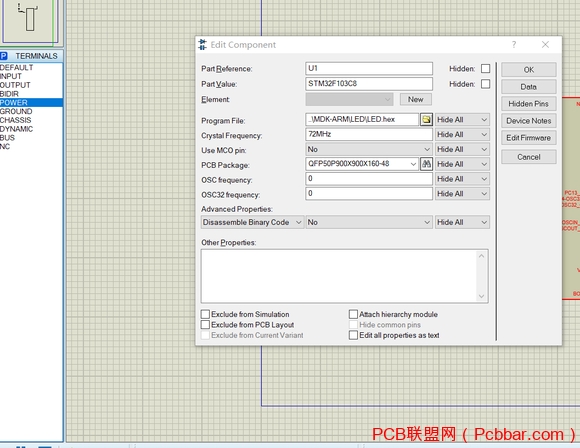Open PCB package search binoculars icon
Screen dimensions: 580x448
point(426,164)
